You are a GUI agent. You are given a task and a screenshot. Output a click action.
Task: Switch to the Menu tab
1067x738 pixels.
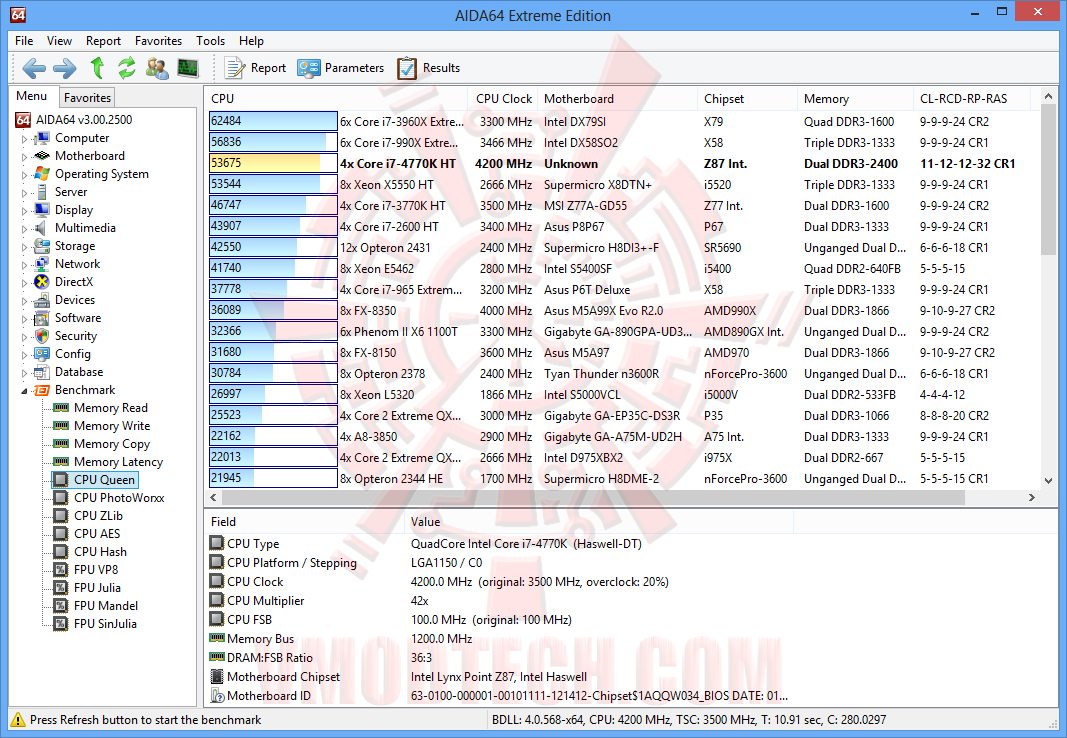(x=32, y=96)
